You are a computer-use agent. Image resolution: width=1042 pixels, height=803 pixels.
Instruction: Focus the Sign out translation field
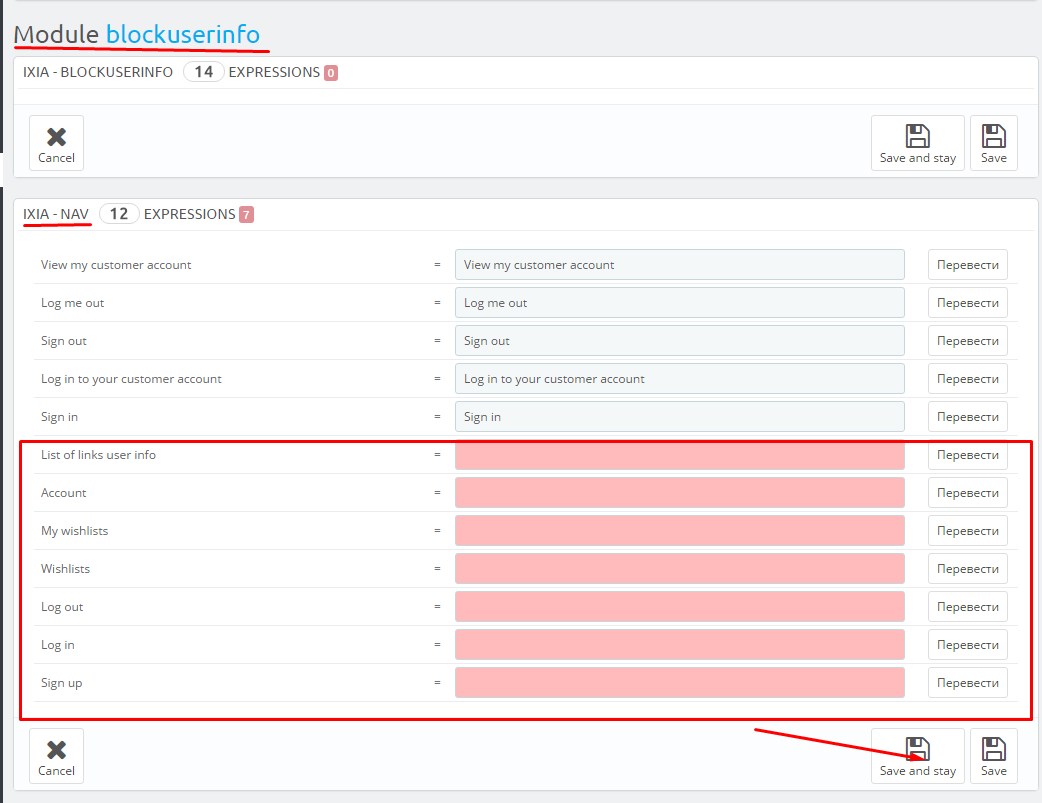pyautogui.click(x=679, y=340)
